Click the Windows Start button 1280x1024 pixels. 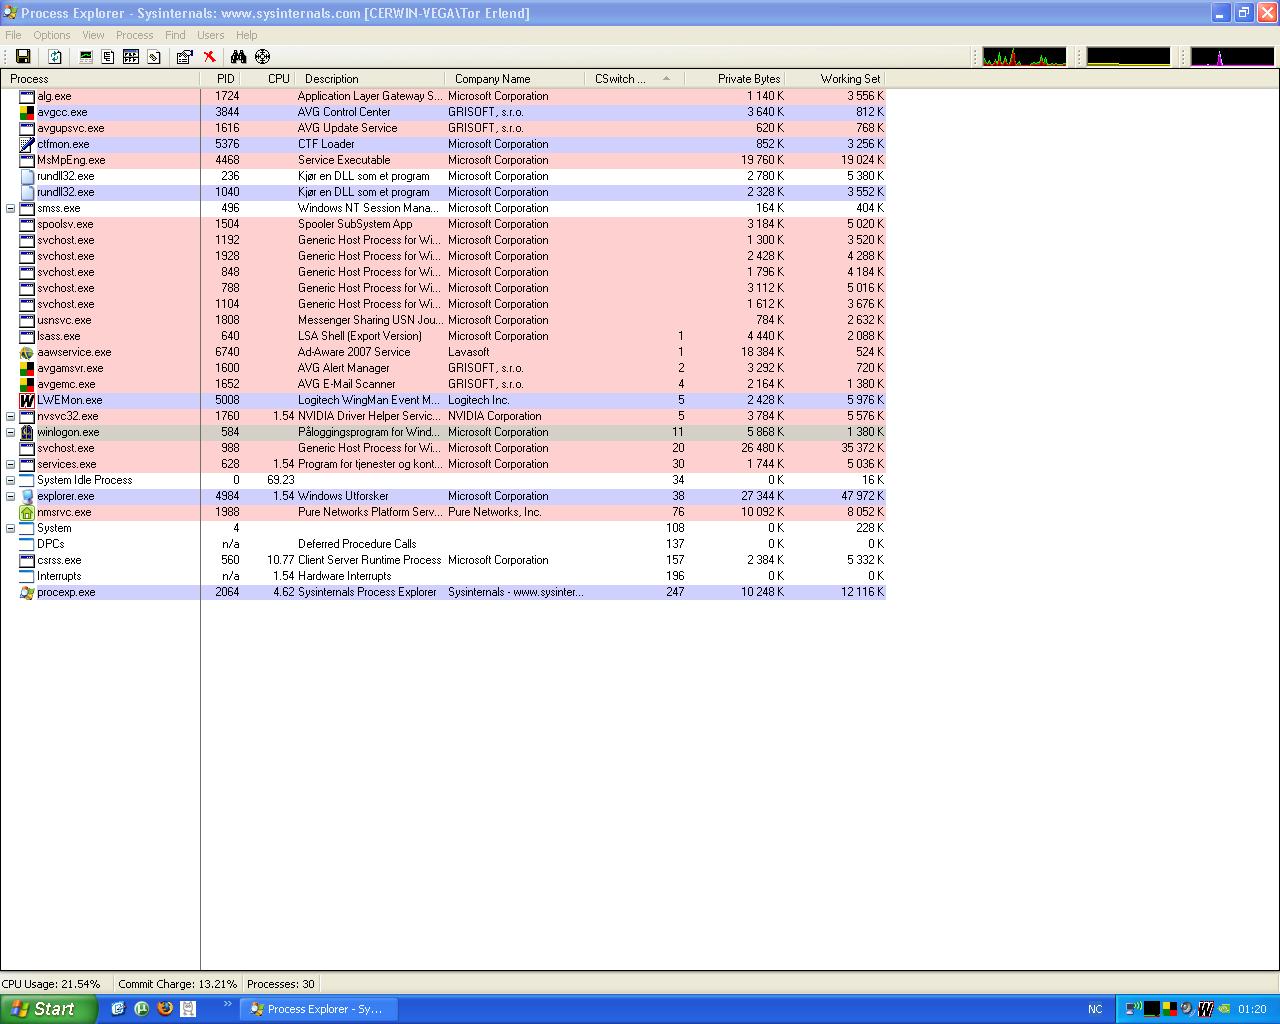48,1009
